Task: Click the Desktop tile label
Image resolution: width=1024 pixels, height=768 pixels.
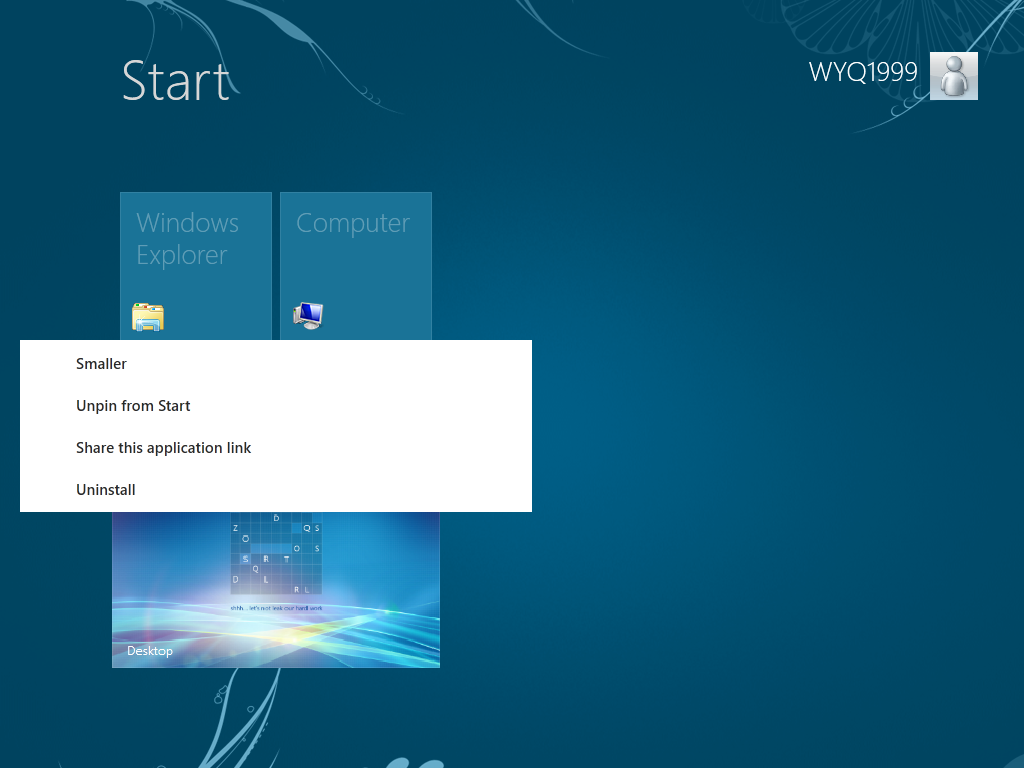Action: 150,650
